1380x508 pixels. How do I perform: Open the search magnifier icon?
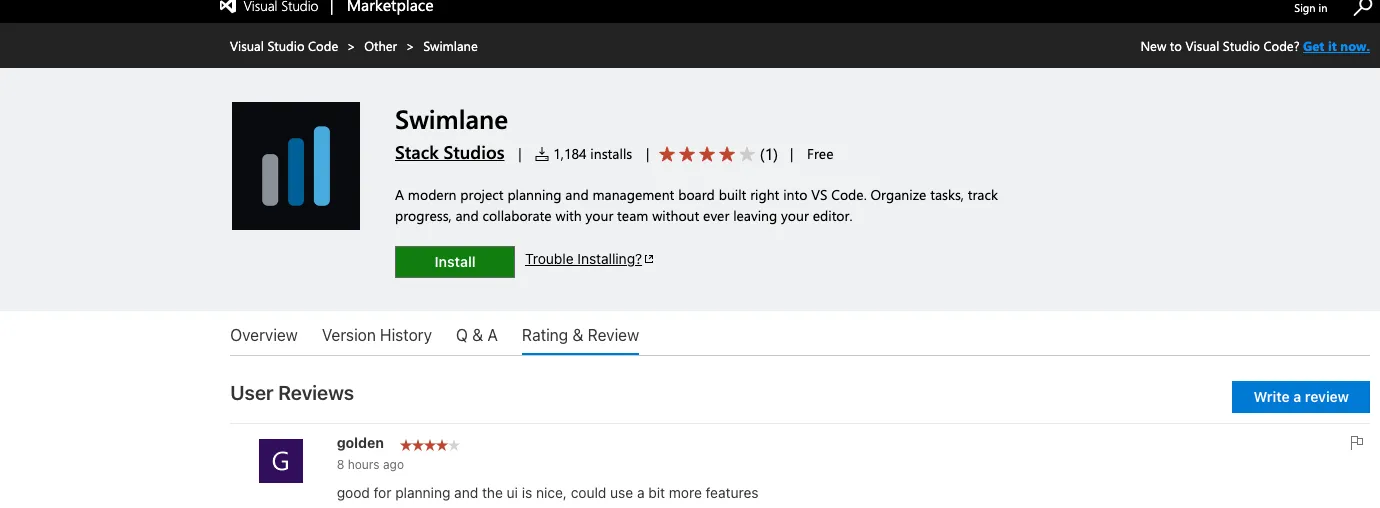point(1363,7)
